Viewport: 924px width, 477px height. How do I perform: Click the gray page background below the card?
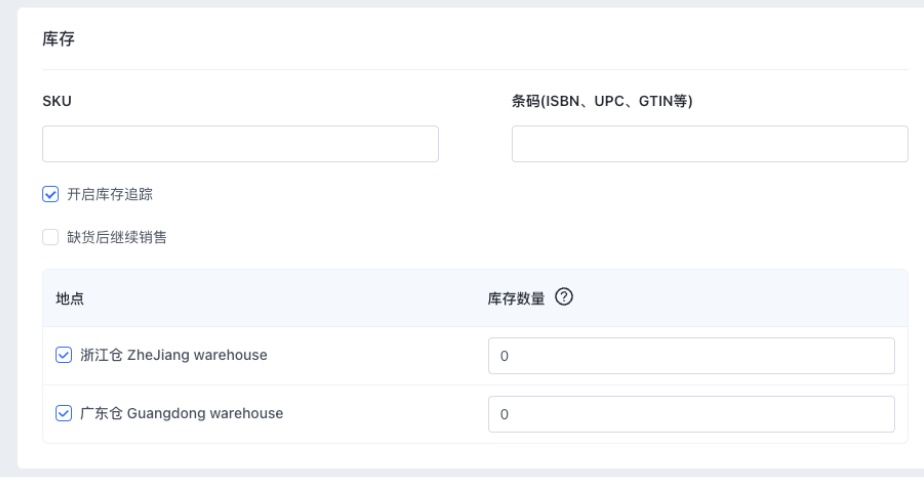[460, 472]
